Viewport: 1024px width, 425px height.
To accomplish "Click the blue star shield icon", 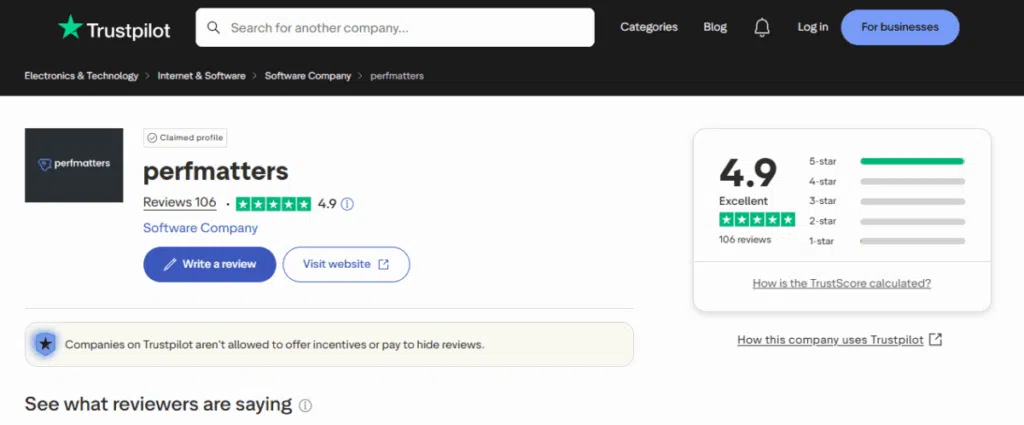I will 45,344.
